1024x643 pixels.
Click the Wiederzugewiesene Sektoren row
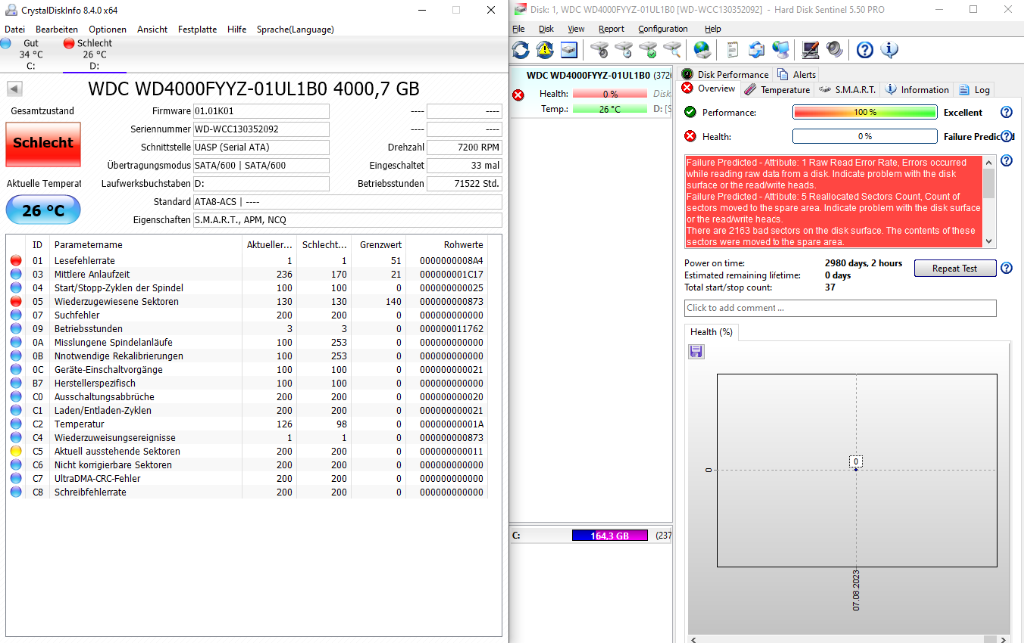coord(248,302)
